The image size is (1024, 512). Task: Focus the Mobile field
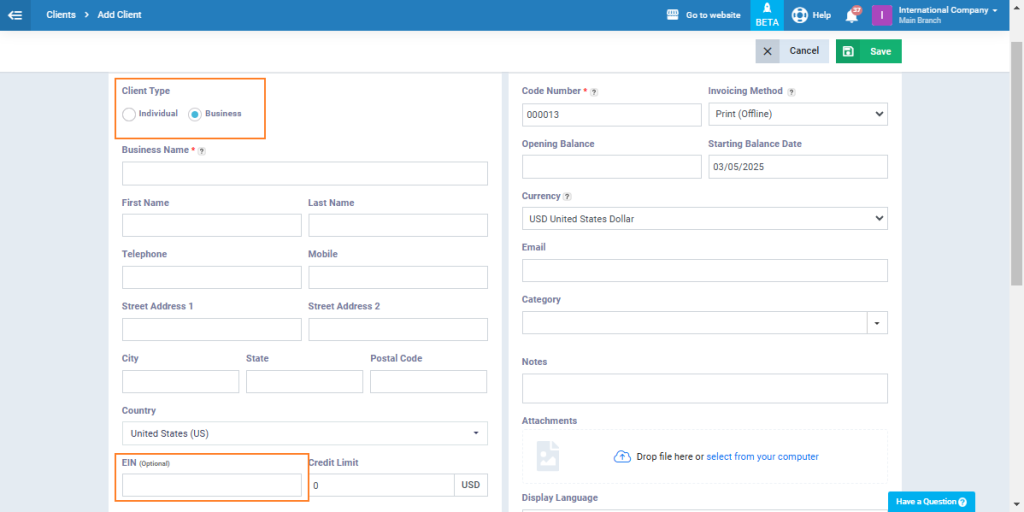(x=398, y=277)
